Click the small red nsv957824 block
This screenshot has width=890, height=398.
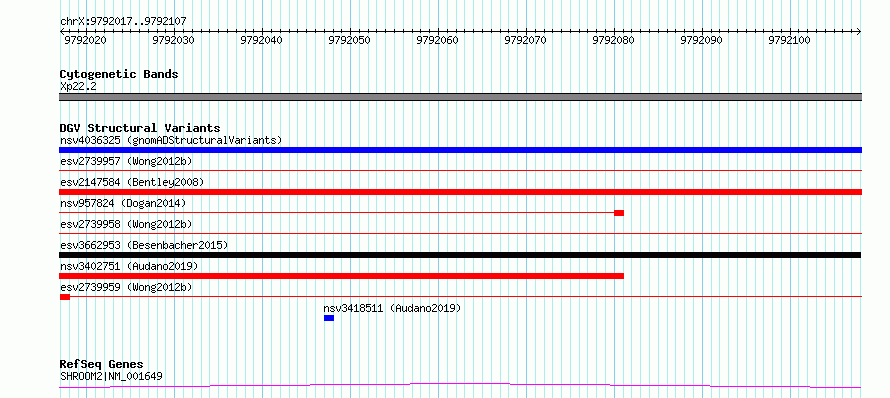coord(619,213)
